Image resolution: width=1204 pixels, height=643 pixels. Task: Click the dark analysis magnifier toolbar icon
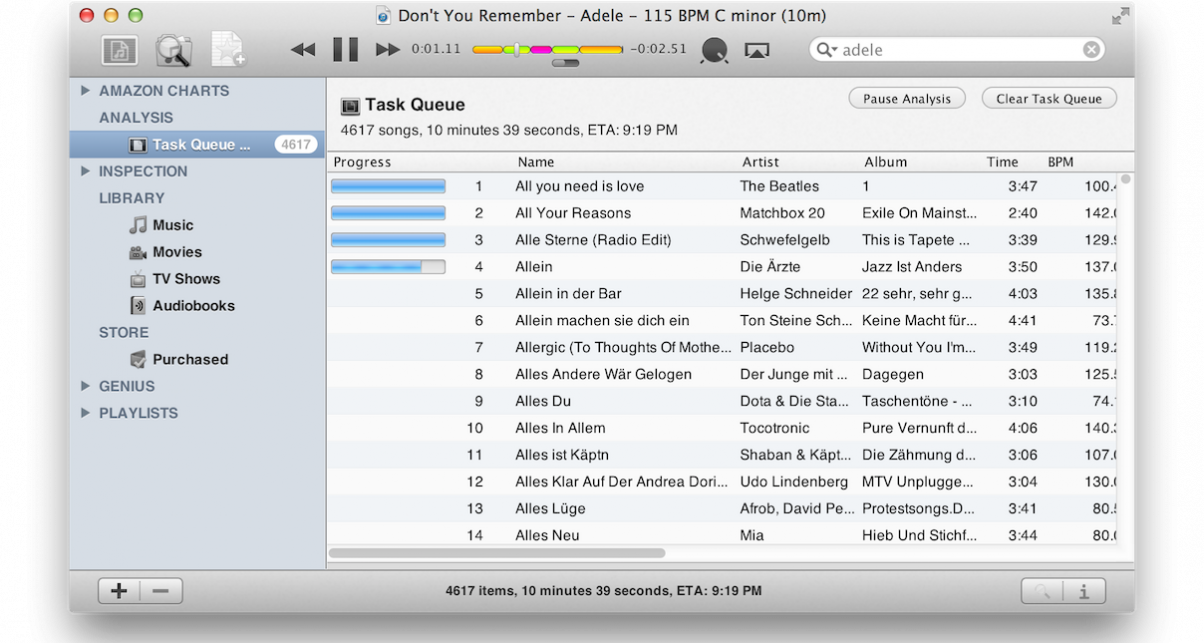click(714, 50)
